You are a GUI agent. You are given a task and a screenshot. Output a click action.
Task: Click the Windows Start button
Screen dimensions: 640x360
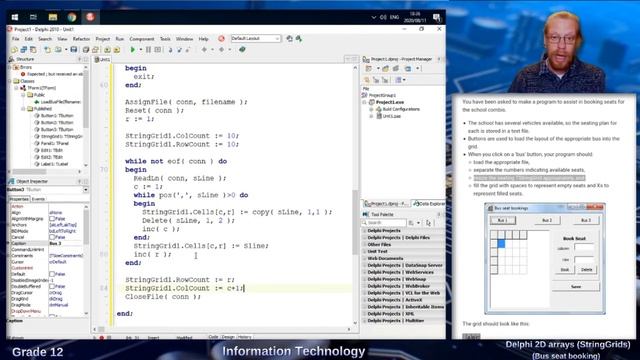(15, 17)
